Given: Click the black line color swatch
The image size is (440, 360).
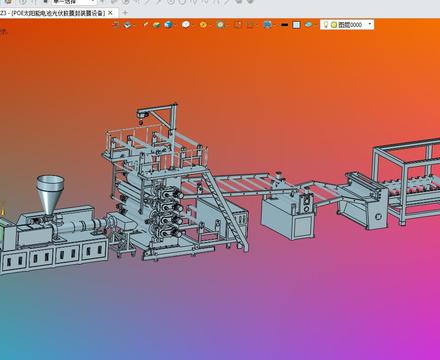Looking at the screenshot, I should click(x=284, y=25).
